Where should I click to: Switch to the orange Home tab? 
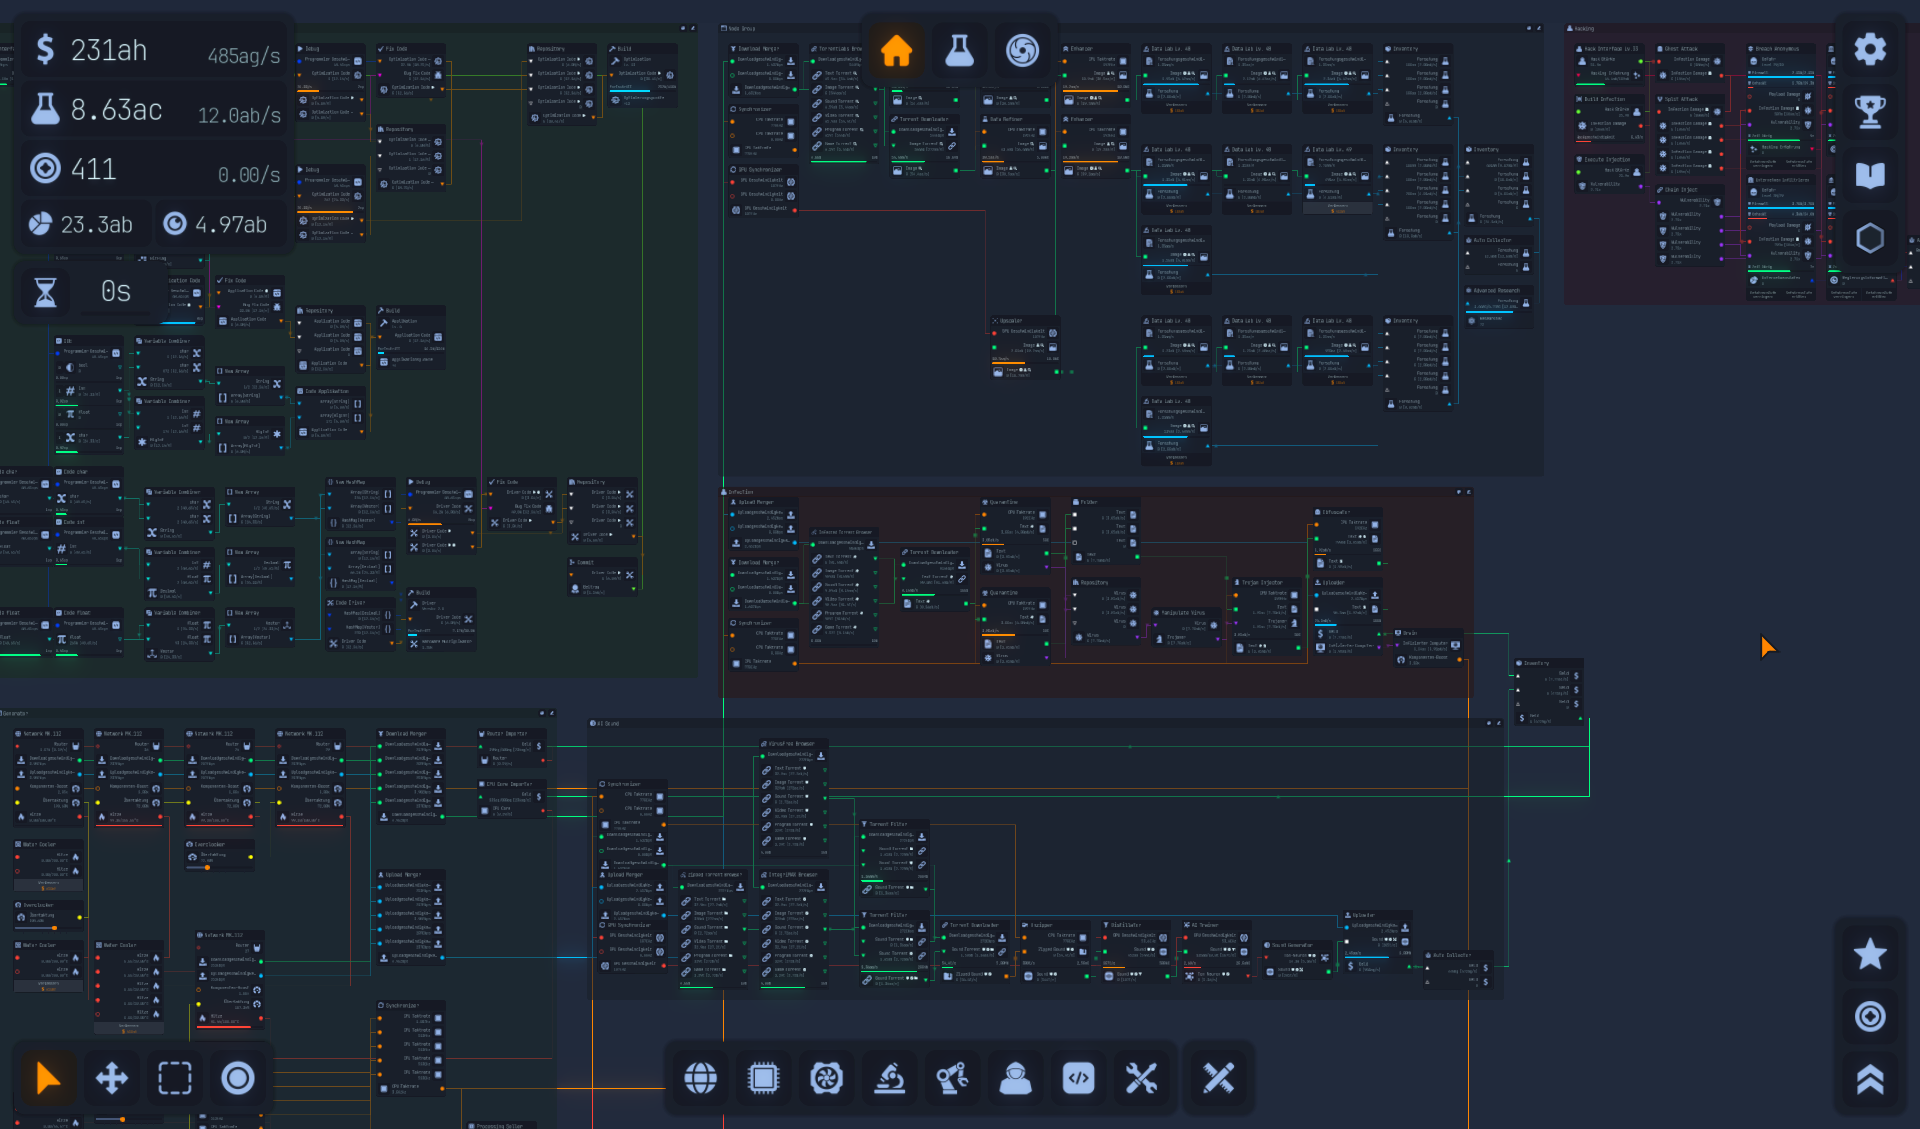tap(896, 50)
